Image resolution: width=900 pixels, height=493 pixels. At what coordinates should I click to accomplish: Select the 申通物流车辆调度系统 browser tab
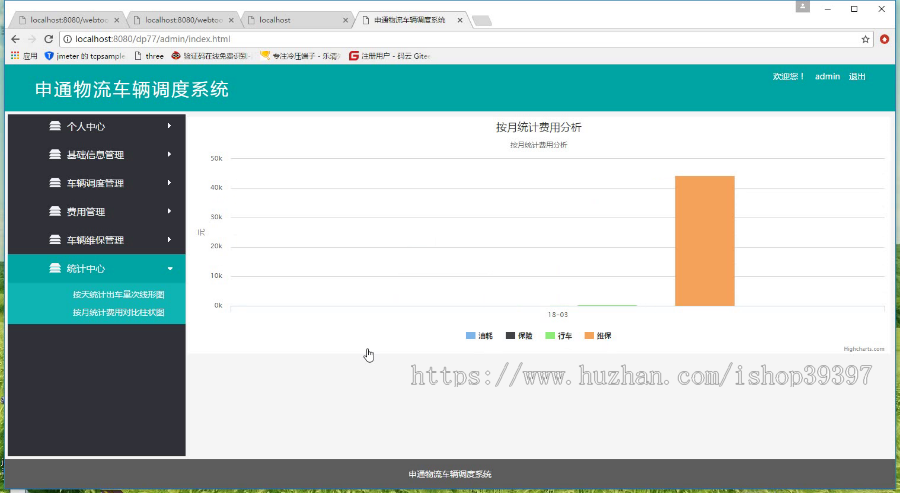click(x=412, y=20)
